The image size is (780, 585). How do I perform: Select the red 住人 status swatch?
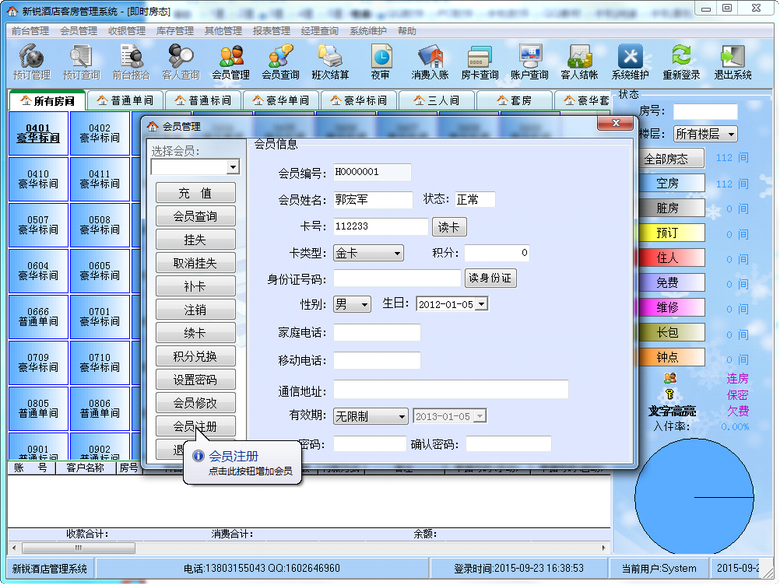[x=667, y=258]
